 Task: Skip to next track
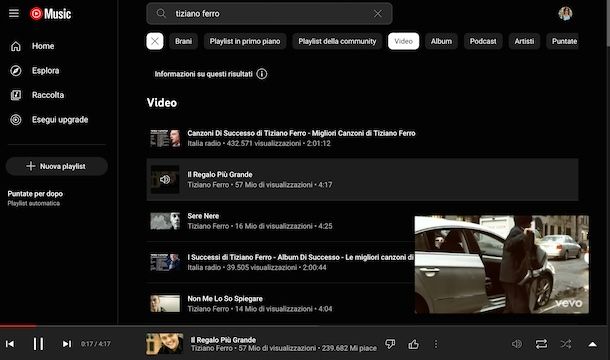[67, 344]
